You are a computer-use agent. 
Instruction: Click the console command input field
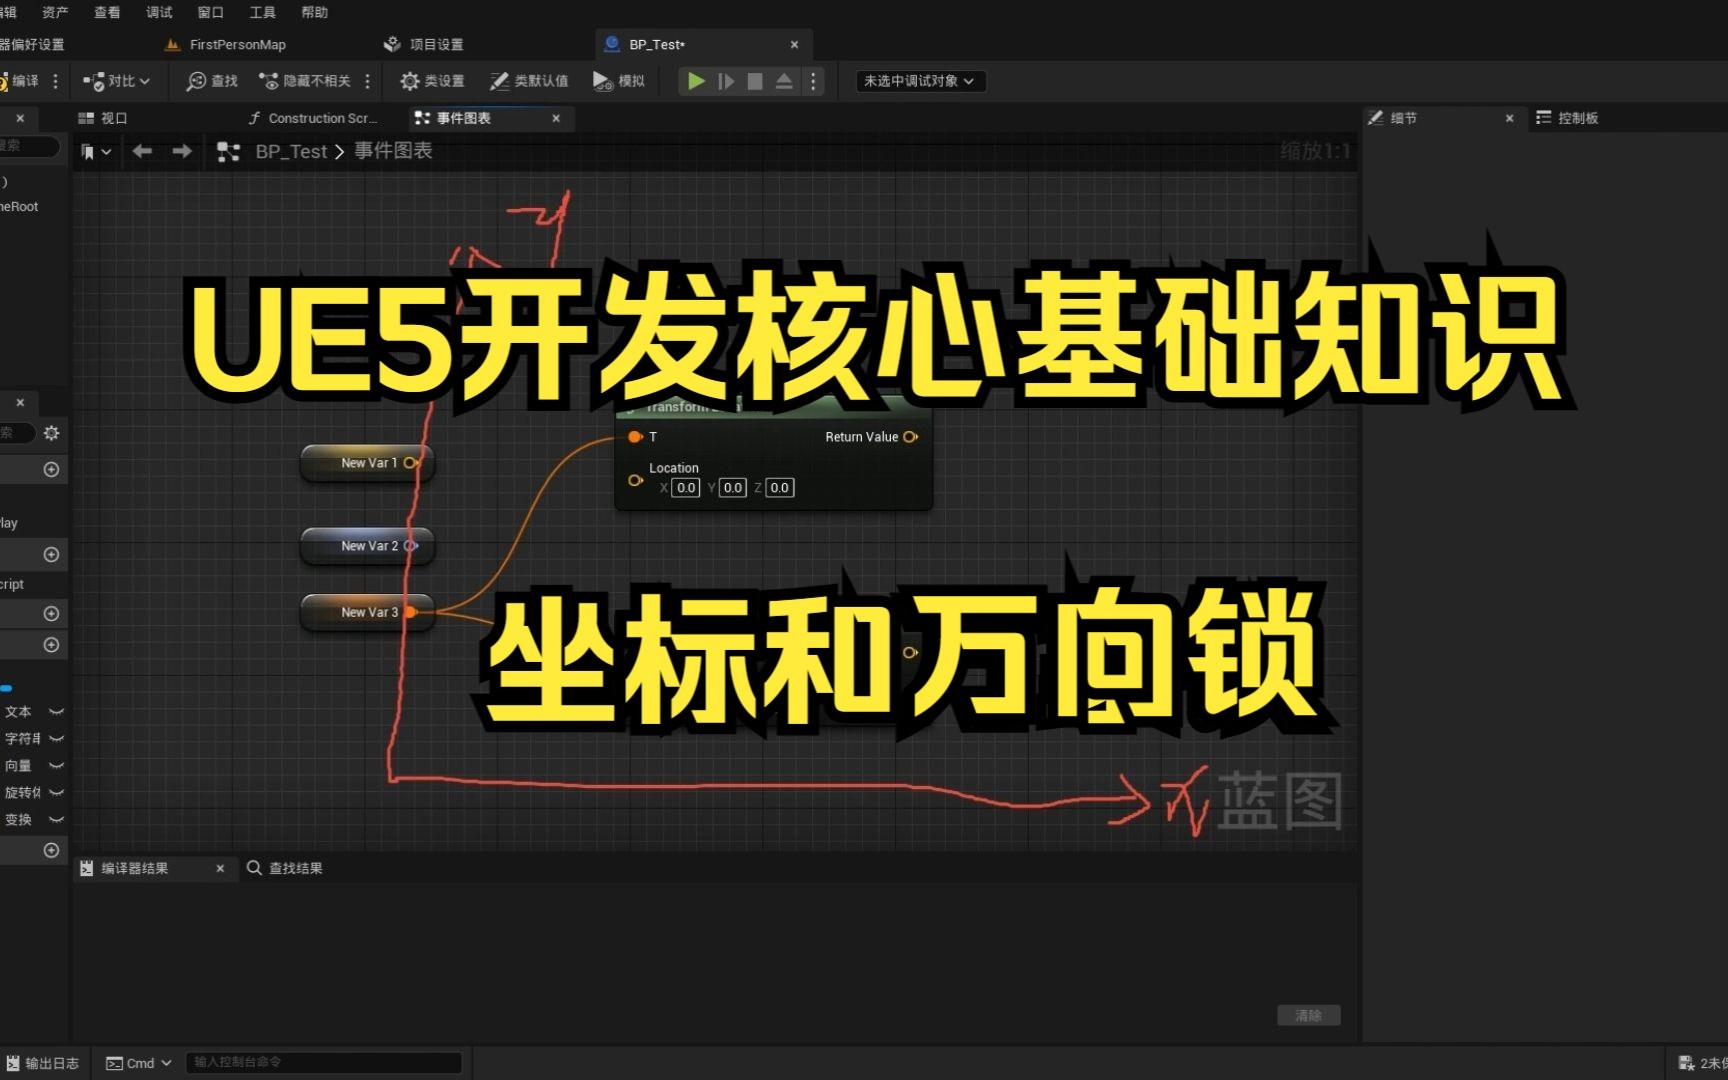324,1062
